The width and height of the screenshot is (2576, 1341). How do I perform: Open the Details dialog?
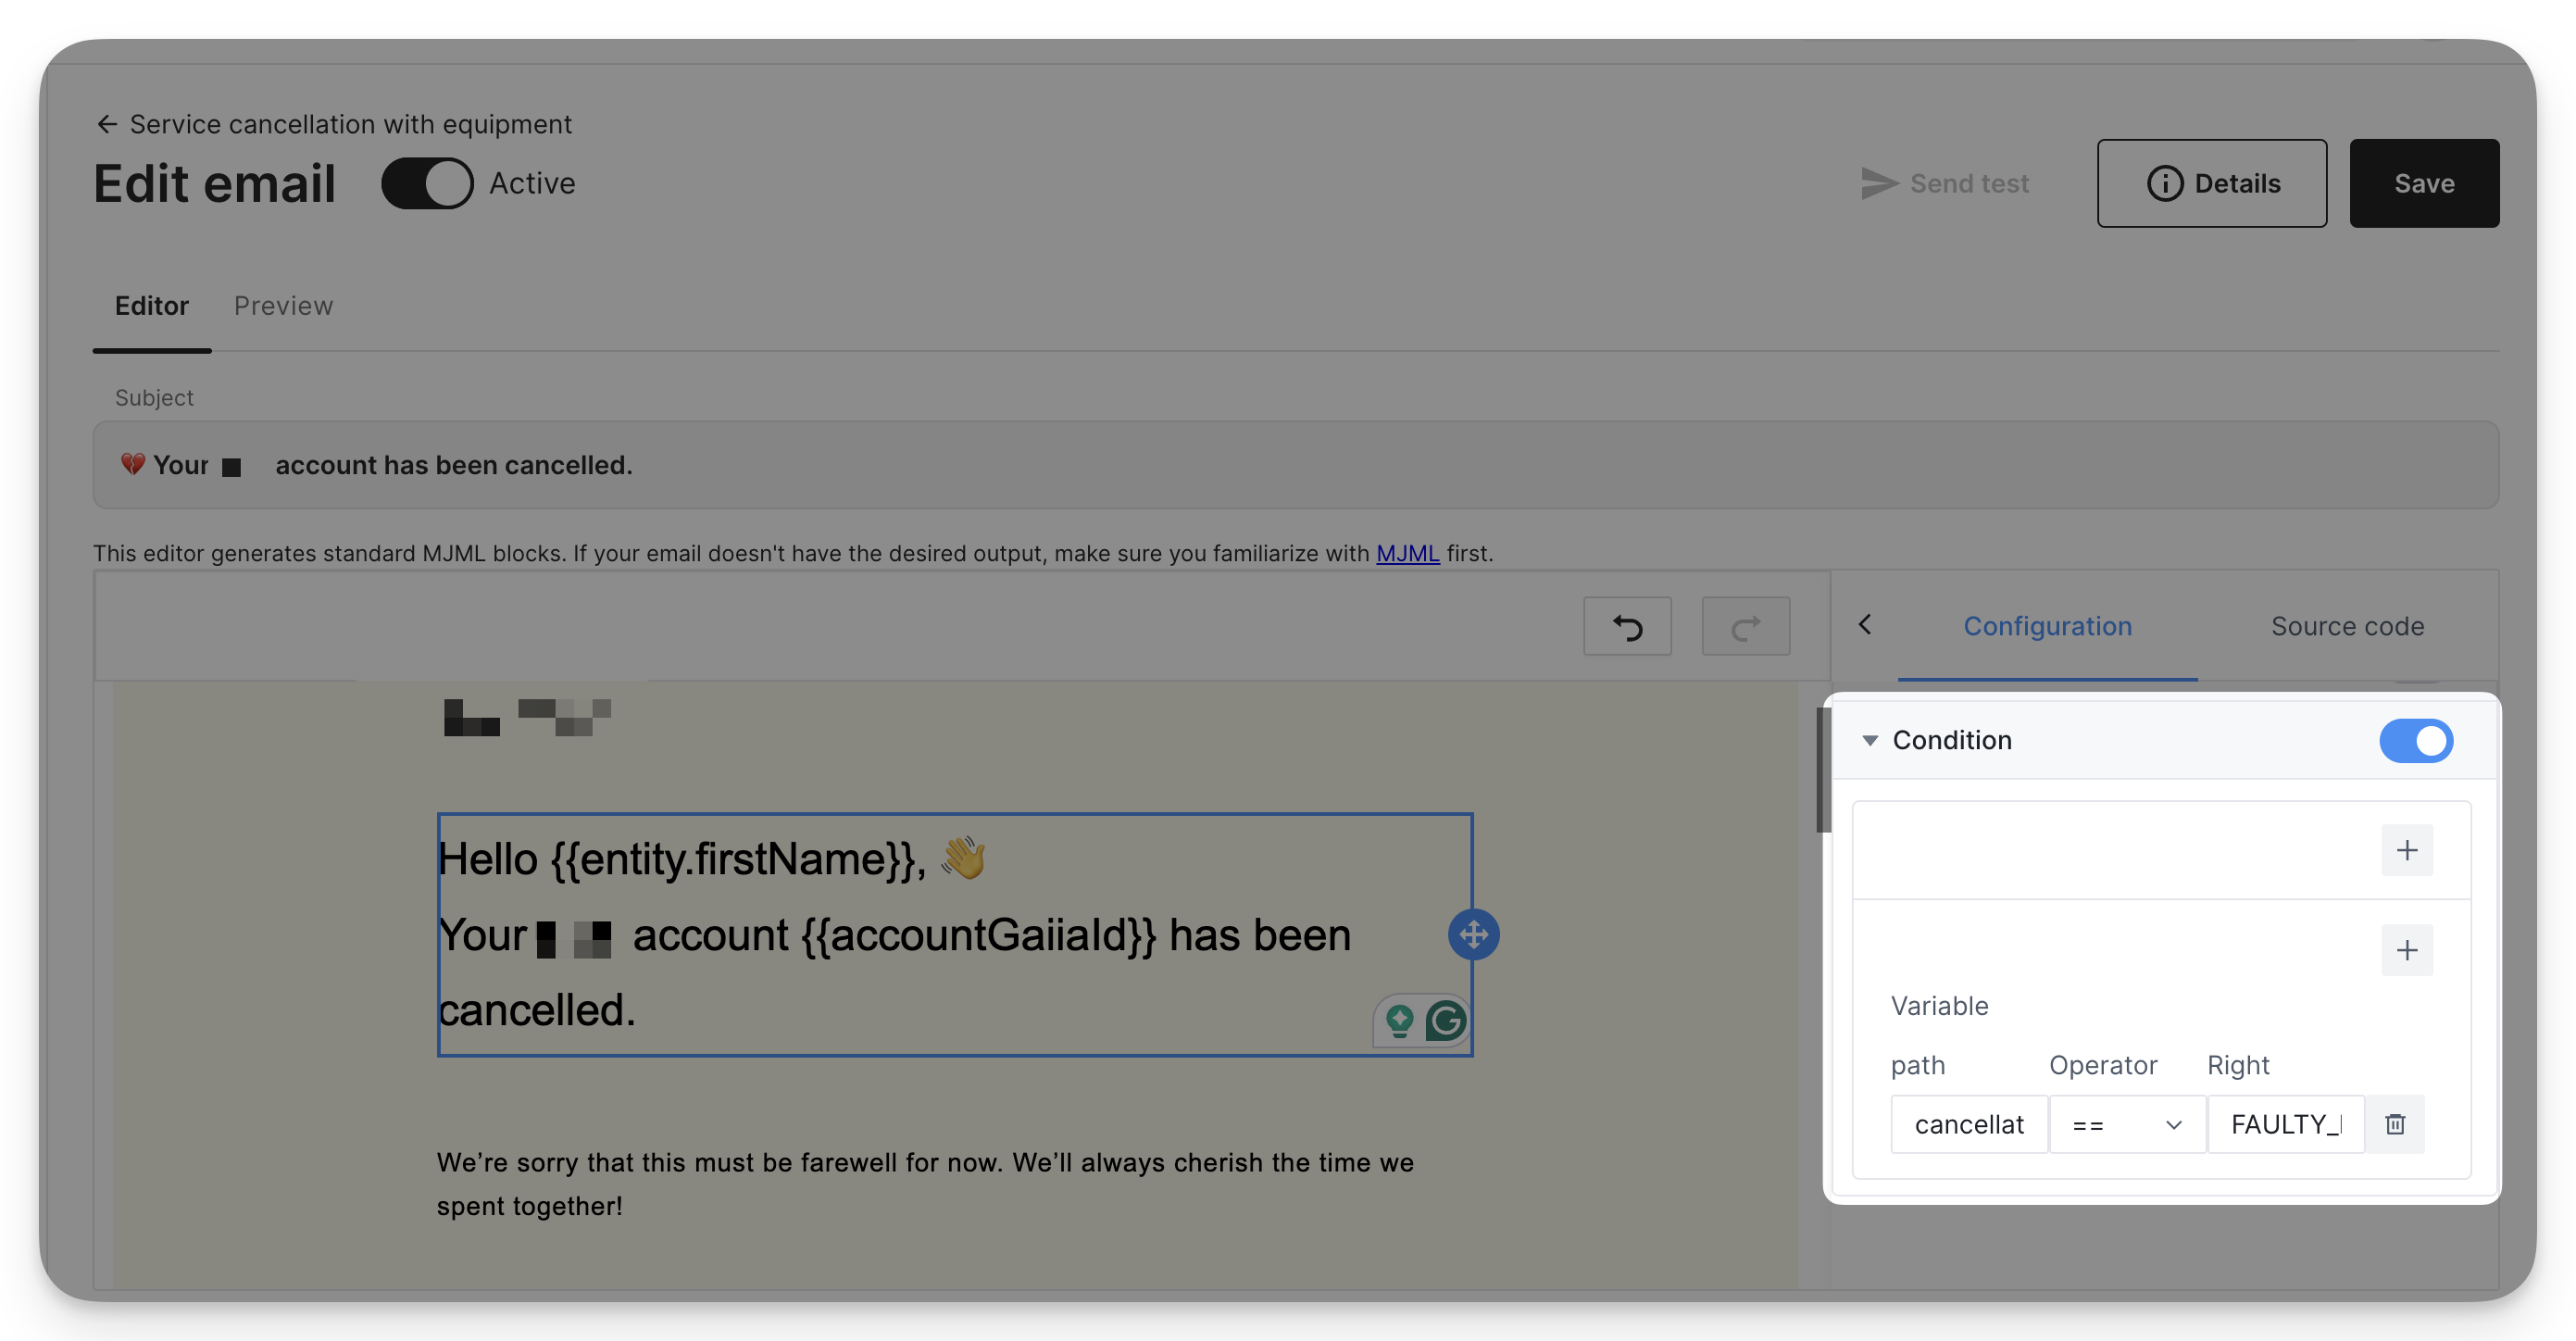pyautogui.click(x=2211, y=183)
